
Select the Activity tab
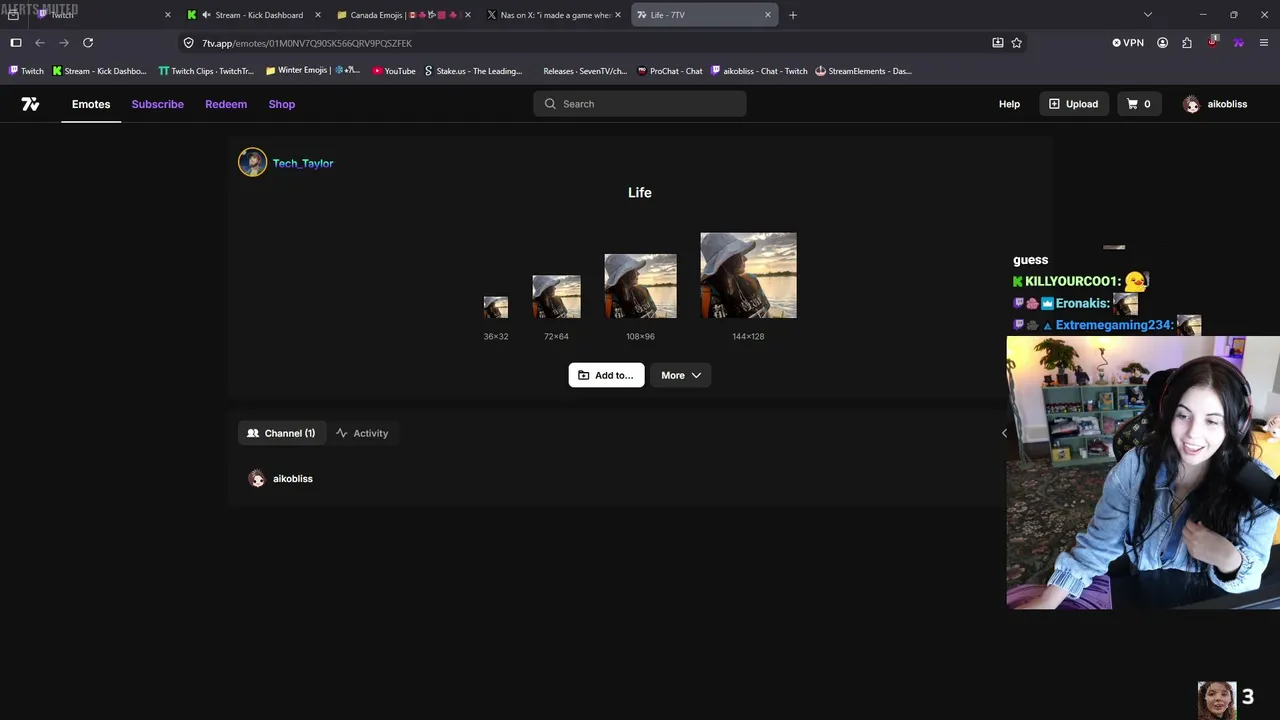point(362,433)
